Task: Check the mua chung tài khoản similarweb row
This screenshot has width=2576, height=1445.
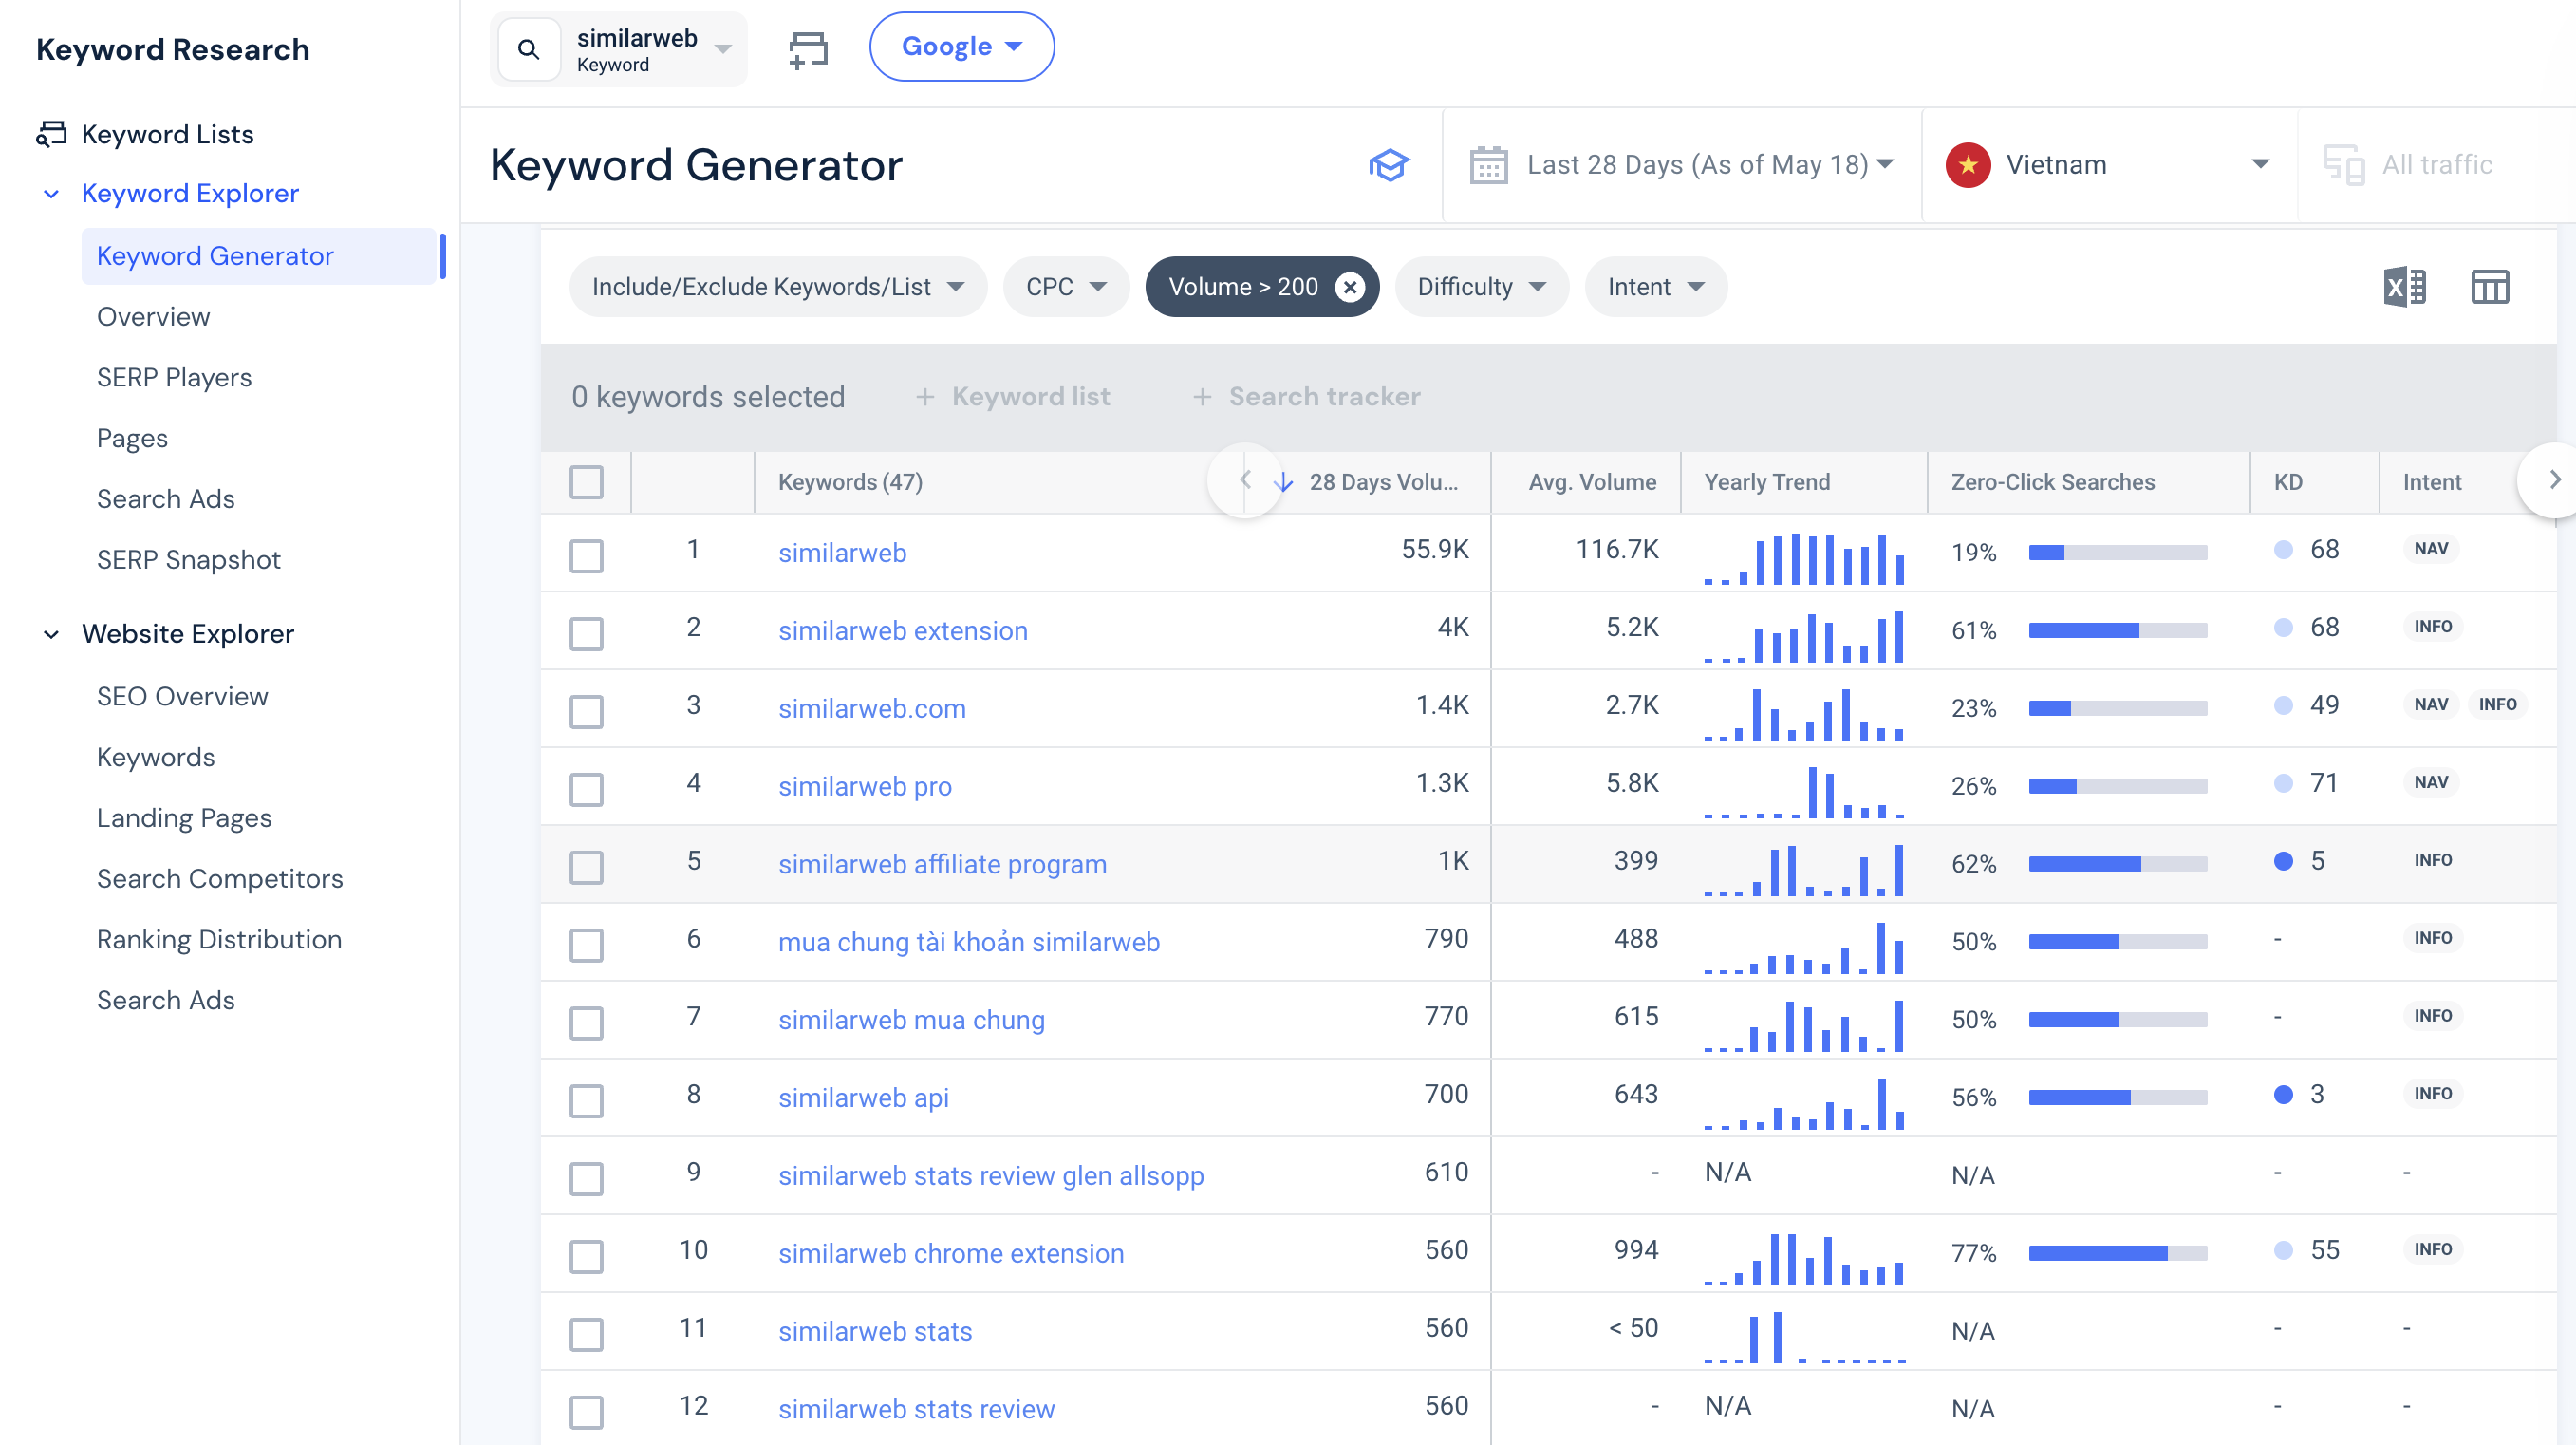Action: coord(586,946)
